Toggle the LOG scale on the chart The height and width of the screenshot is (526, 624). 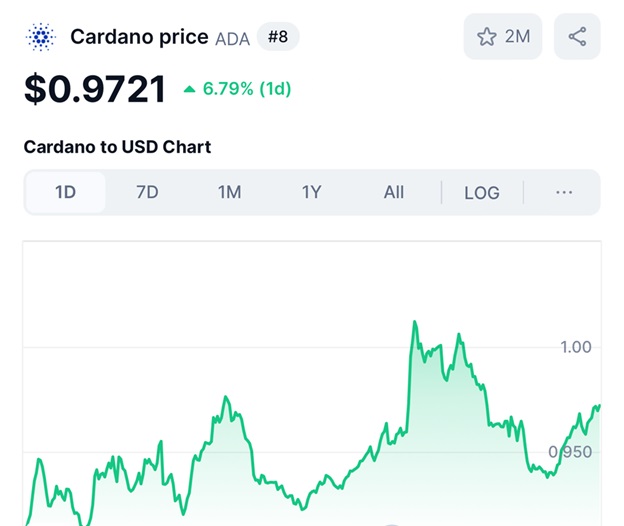481,192
